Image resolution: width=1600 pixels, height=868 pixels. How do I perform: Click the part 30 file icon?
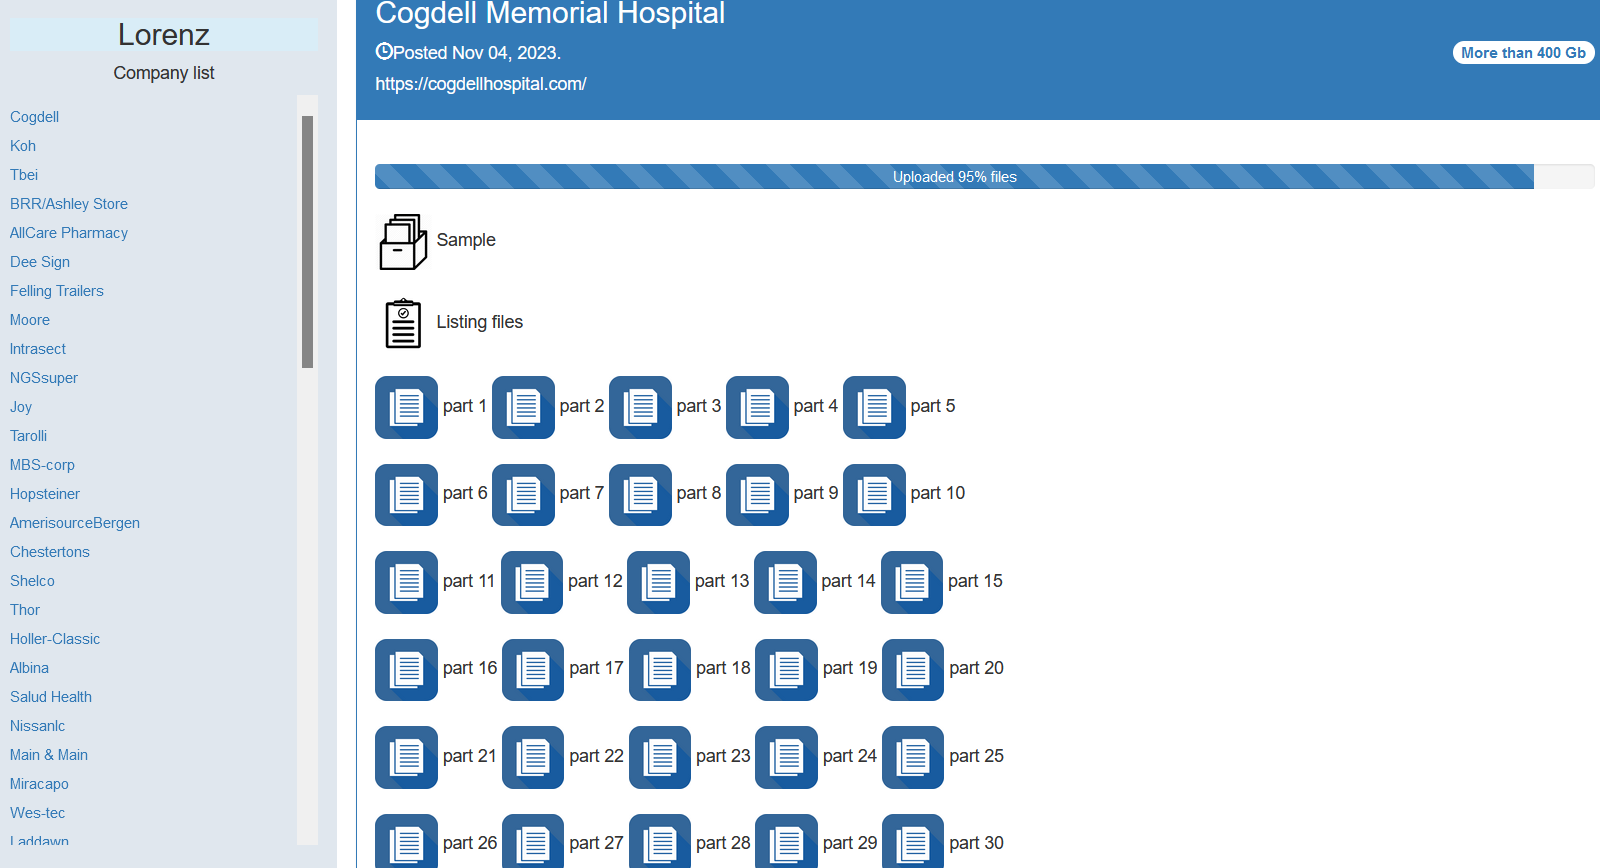913,844
